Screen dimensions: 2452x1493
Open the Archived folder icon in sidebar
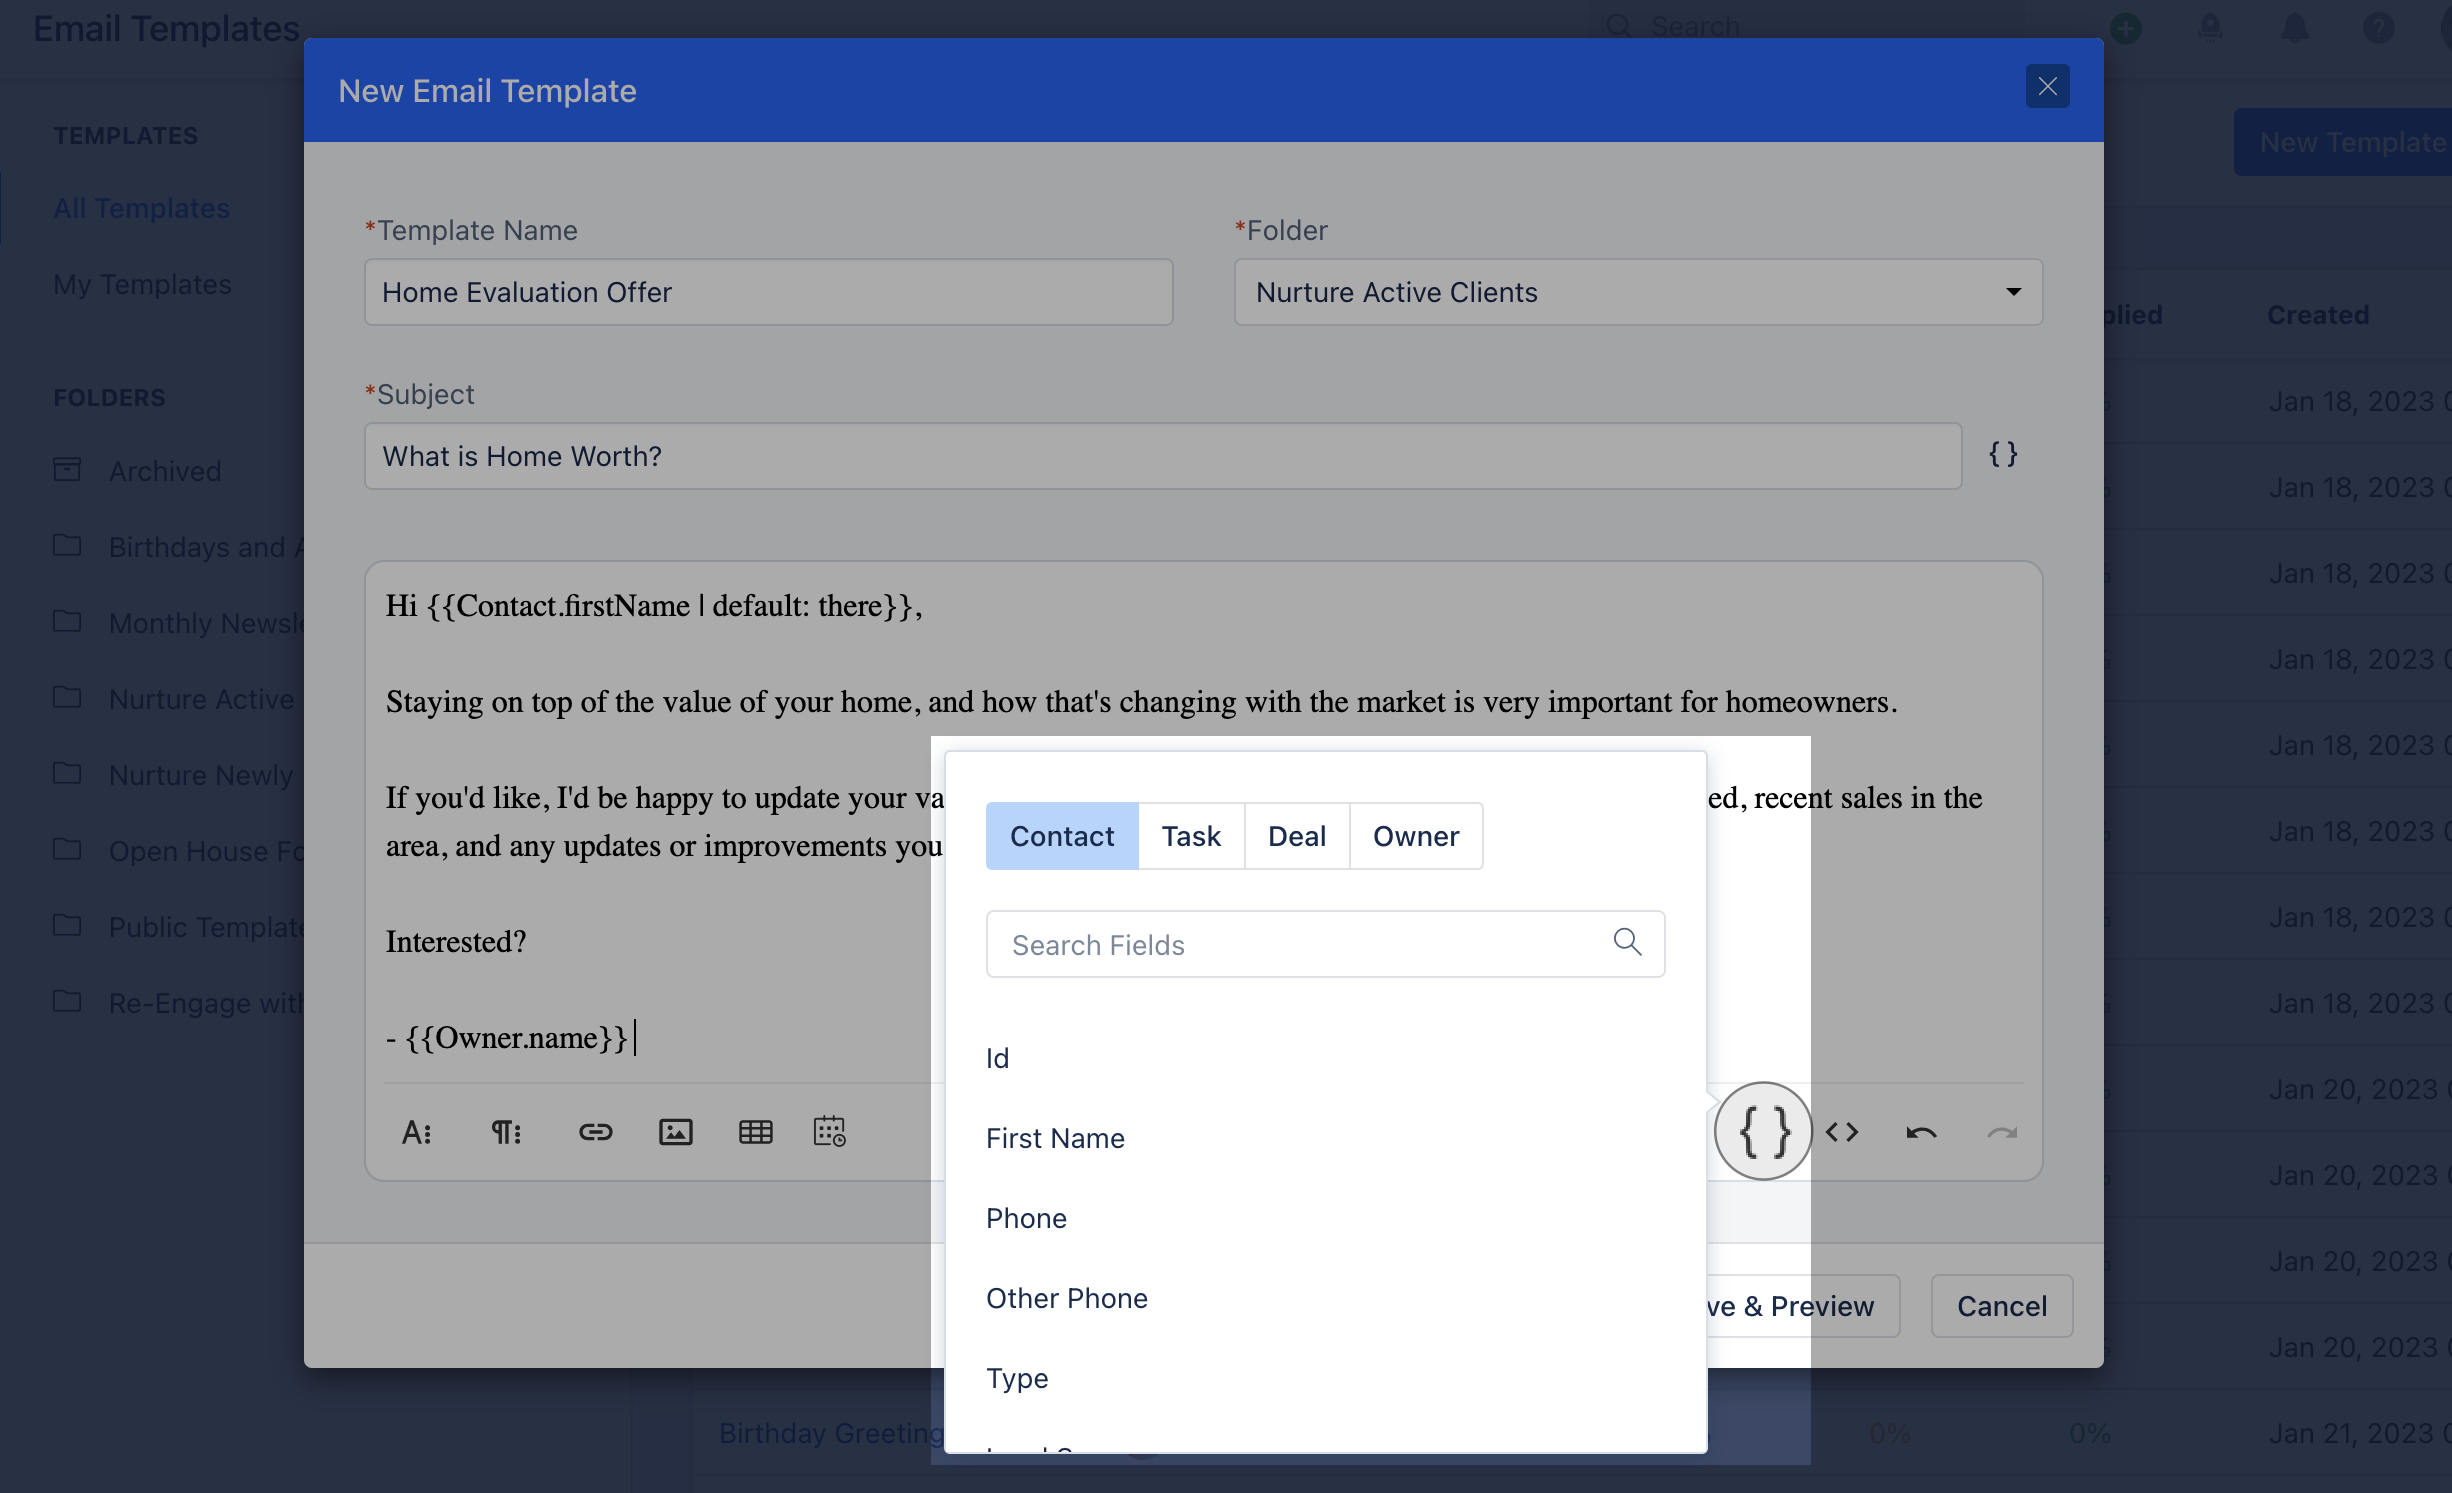click(67, 469)
